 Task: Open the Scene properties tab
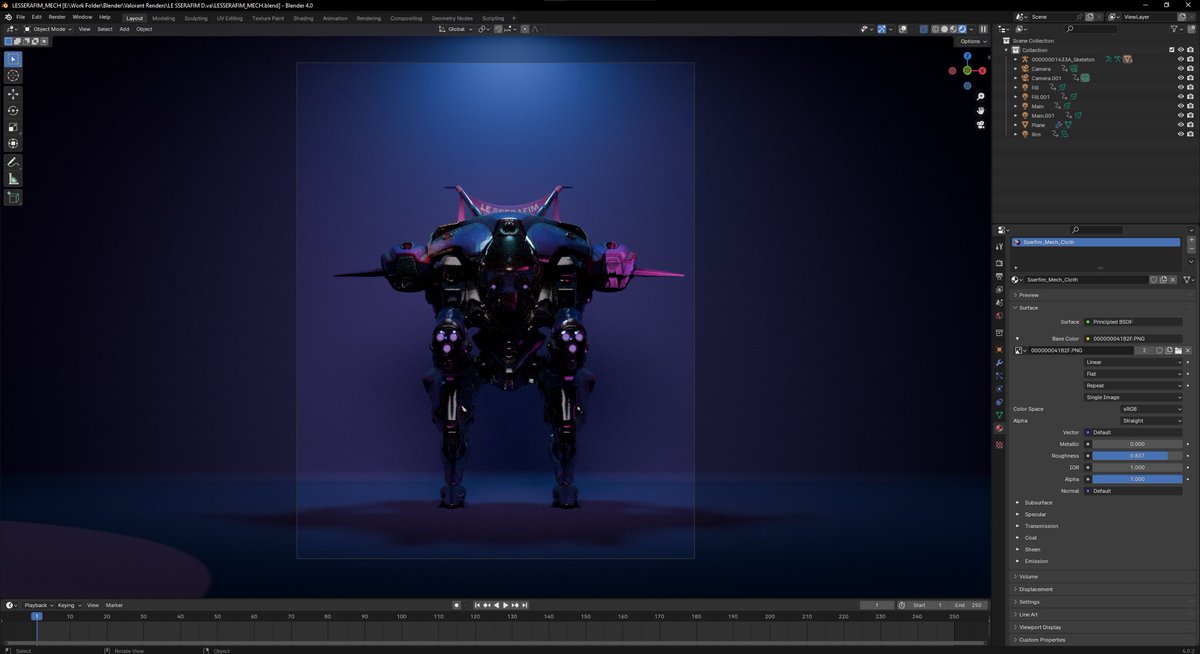(999, 303)
